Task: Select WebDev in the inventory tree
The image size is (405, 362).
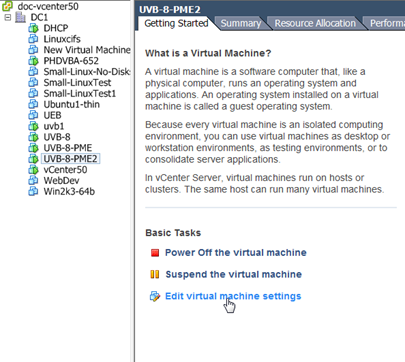Action: 61,181
